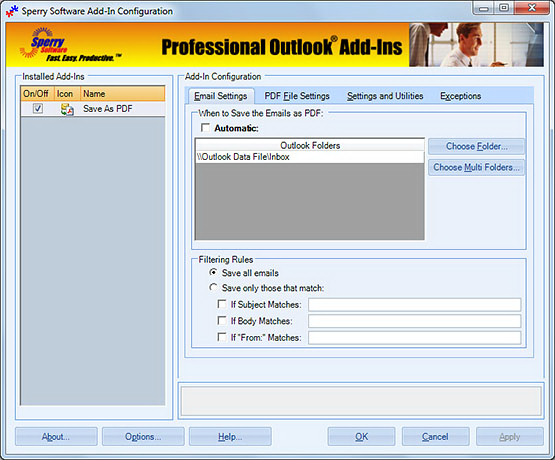Minimize the Add-In Configuration window
The height and width of the screenshot is (460, 555).
tap(484, 8)
